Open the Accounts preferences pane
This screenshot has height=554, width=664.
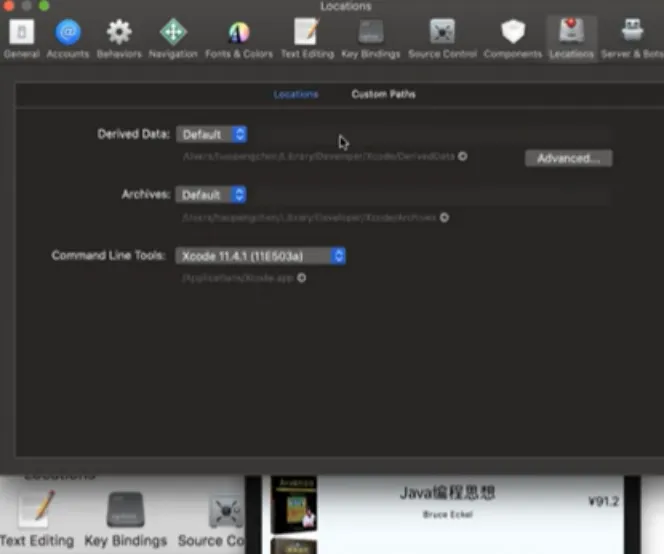tap(68, 39)
